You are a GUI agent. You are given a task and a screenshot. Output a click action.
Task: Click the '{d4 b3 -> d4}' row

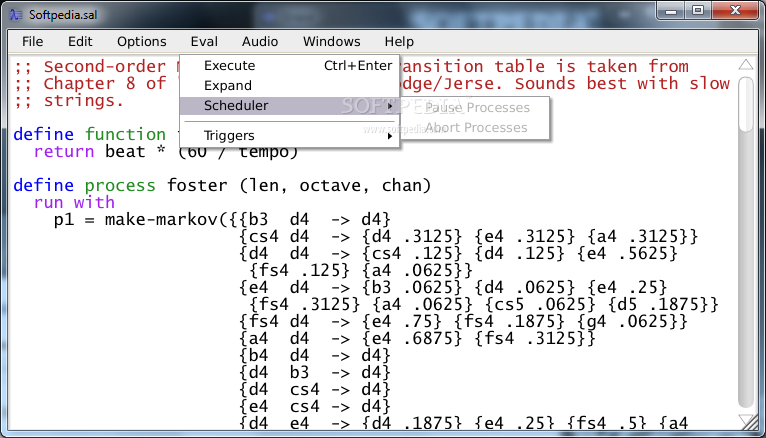(315, 373)
